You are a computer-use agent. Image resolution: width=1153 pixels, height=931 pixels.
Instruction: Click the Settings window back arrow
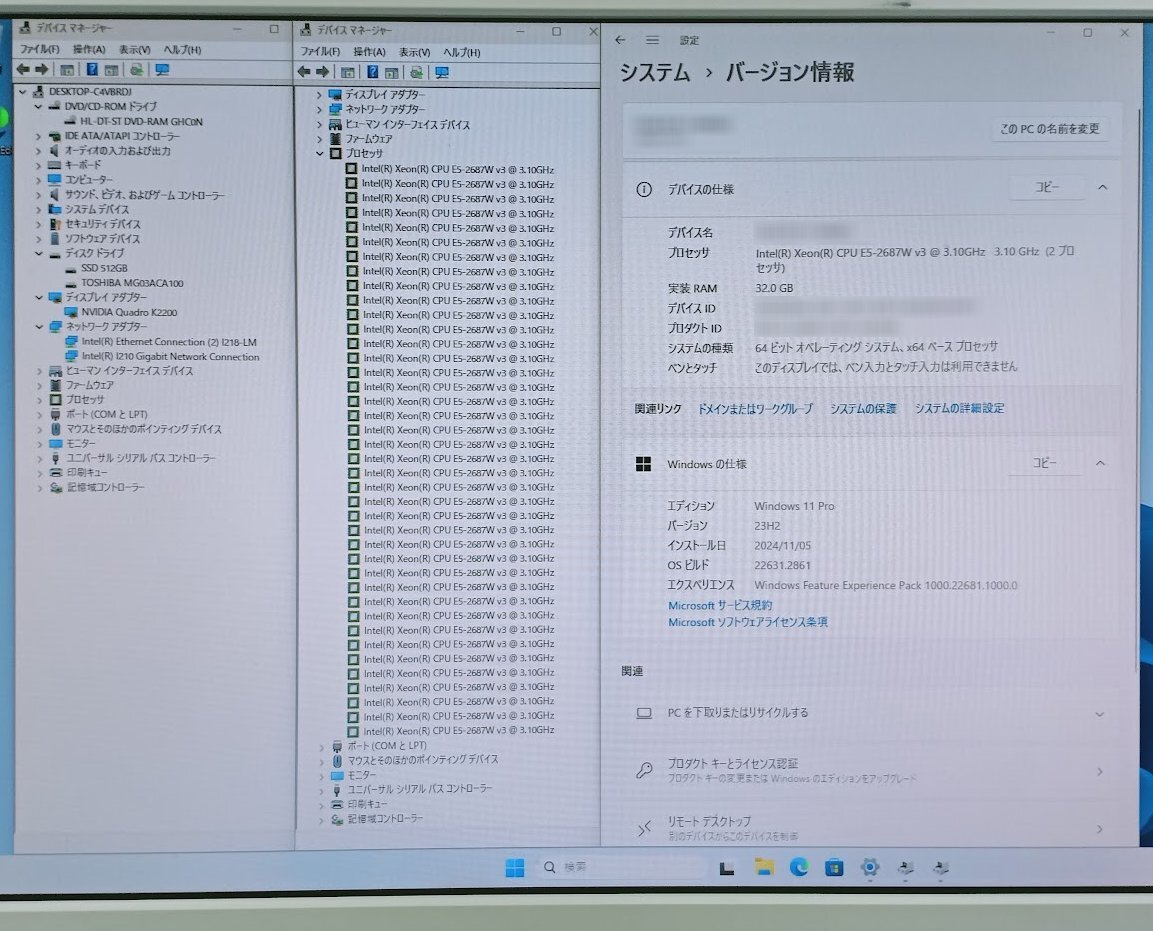click(621, 40)
